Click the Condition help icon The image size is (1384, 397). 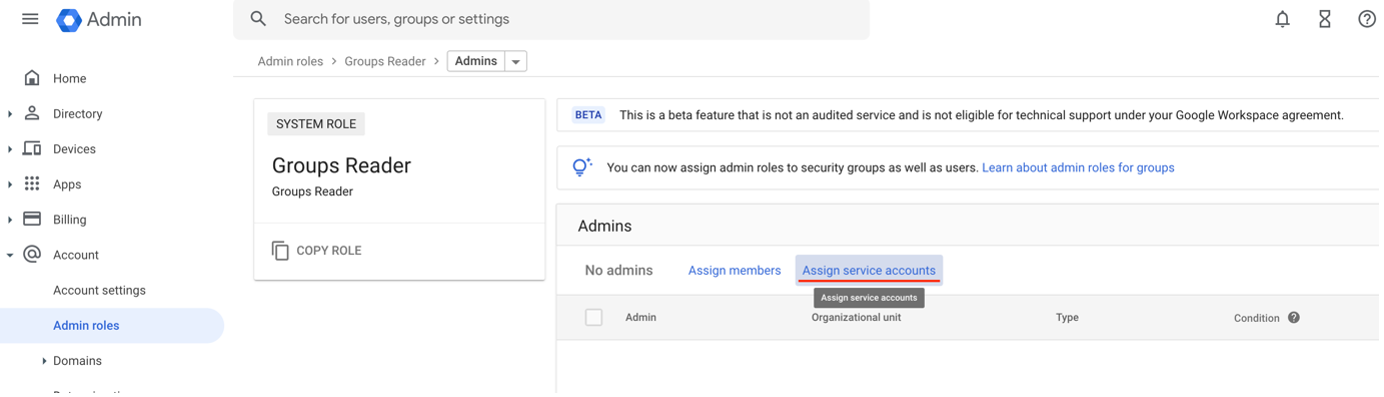tap(1293, 318)
